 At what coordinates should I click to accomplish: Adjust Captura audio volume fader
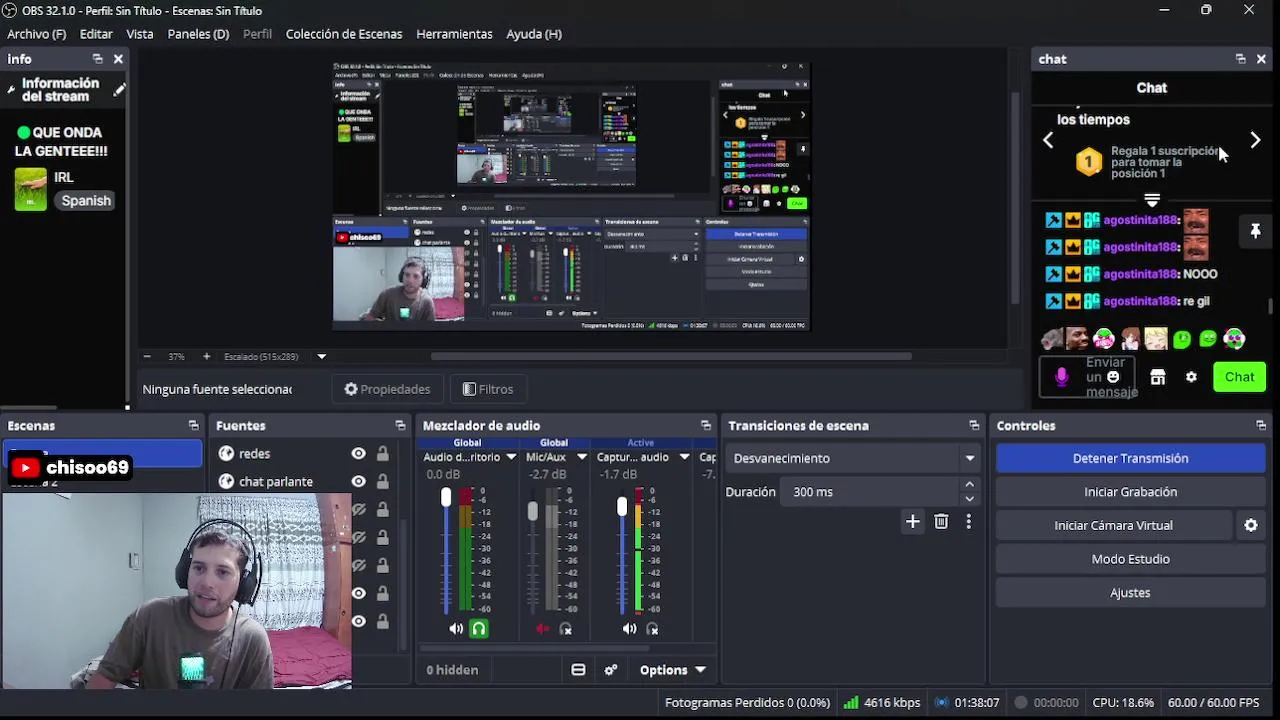click(x=622, y=507)
